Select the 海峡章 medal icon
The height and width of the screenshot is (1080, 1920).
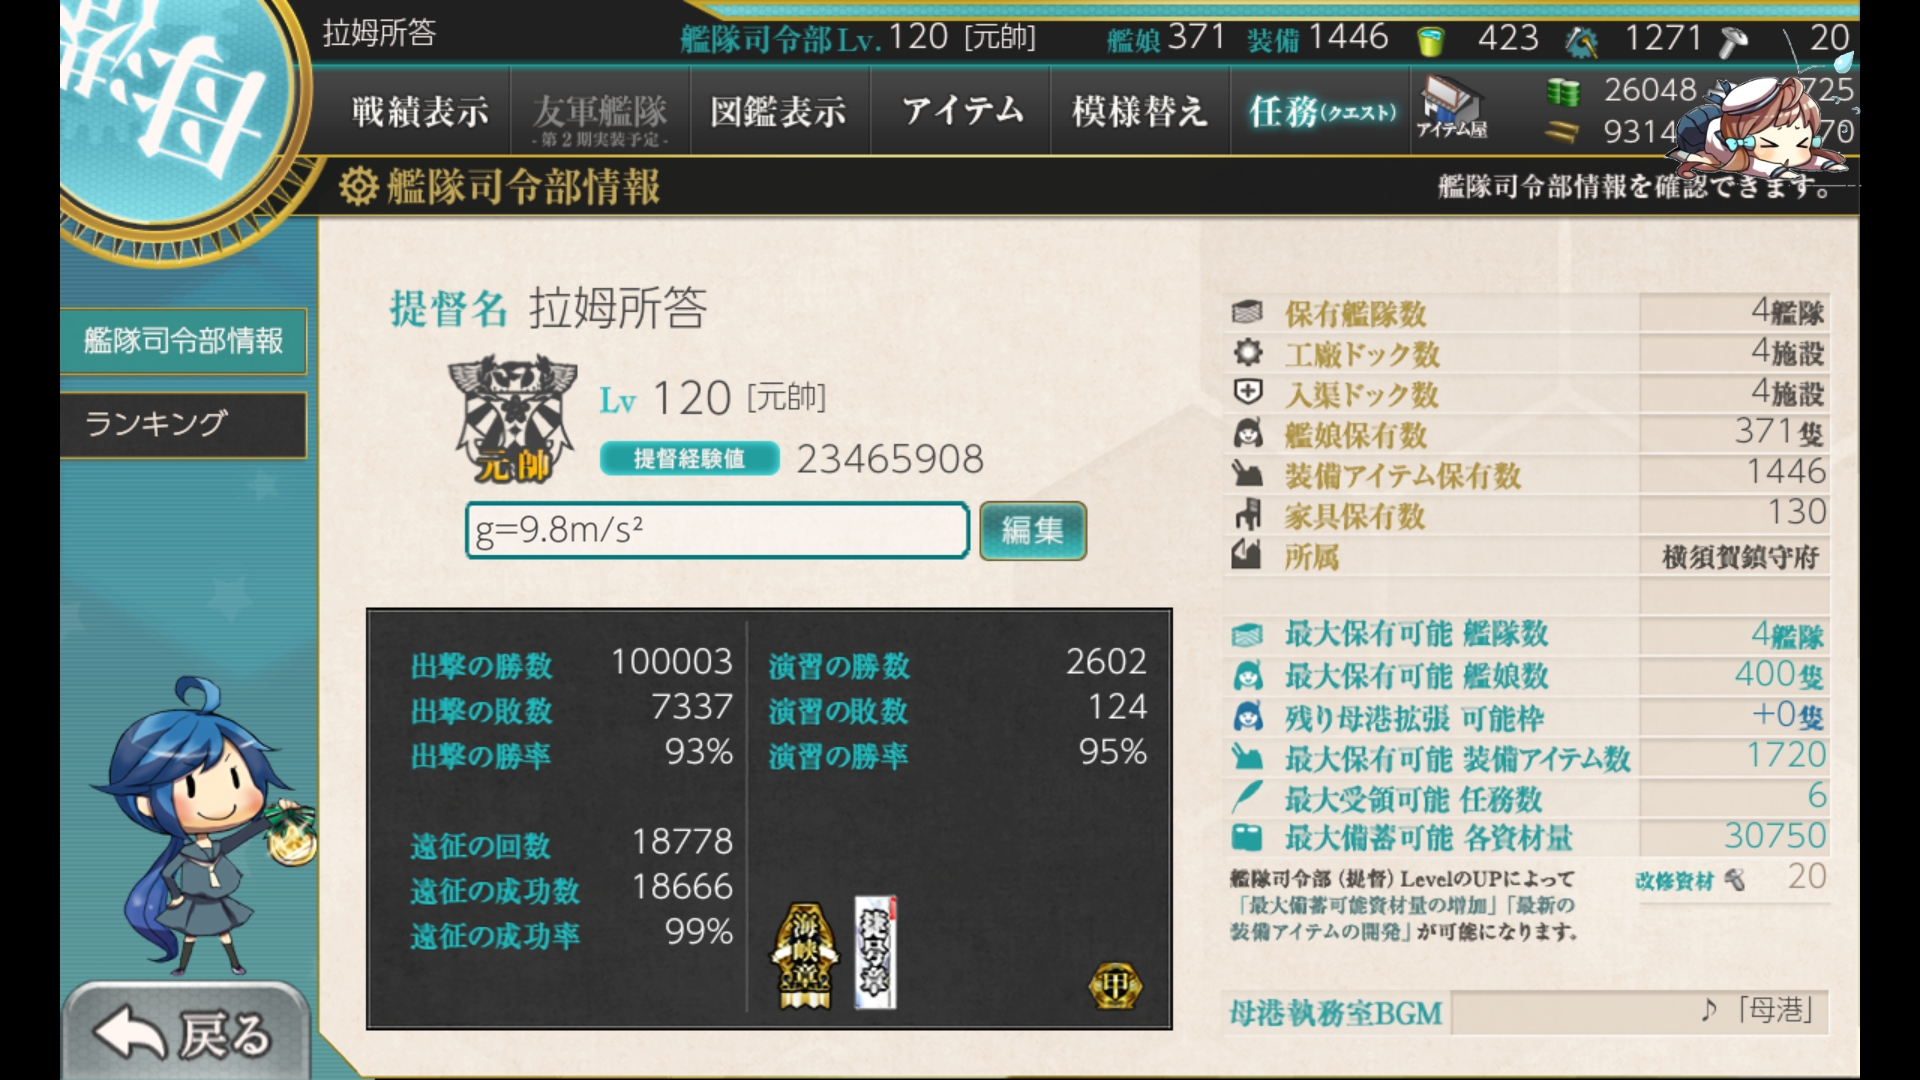coord(805,954)
